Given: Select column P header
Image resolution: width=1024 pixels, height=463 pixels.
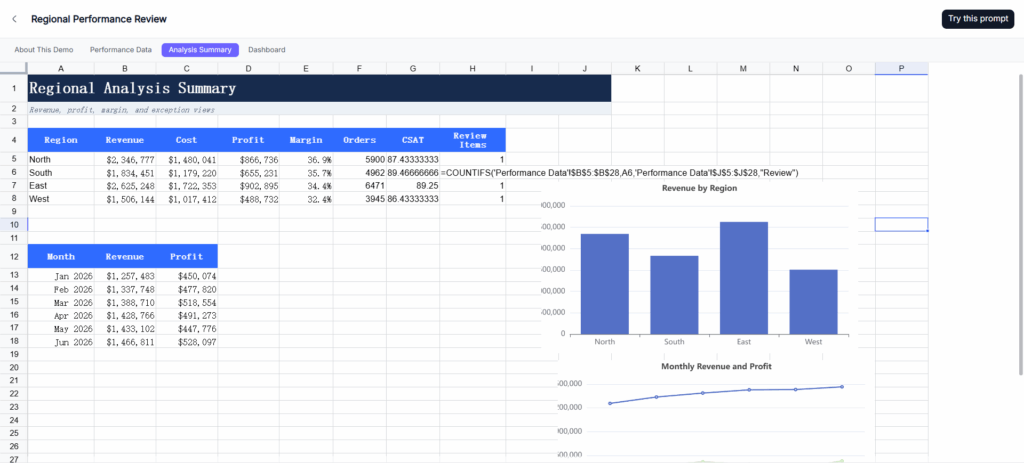Looking at the screenshot, I should point(901,69).
